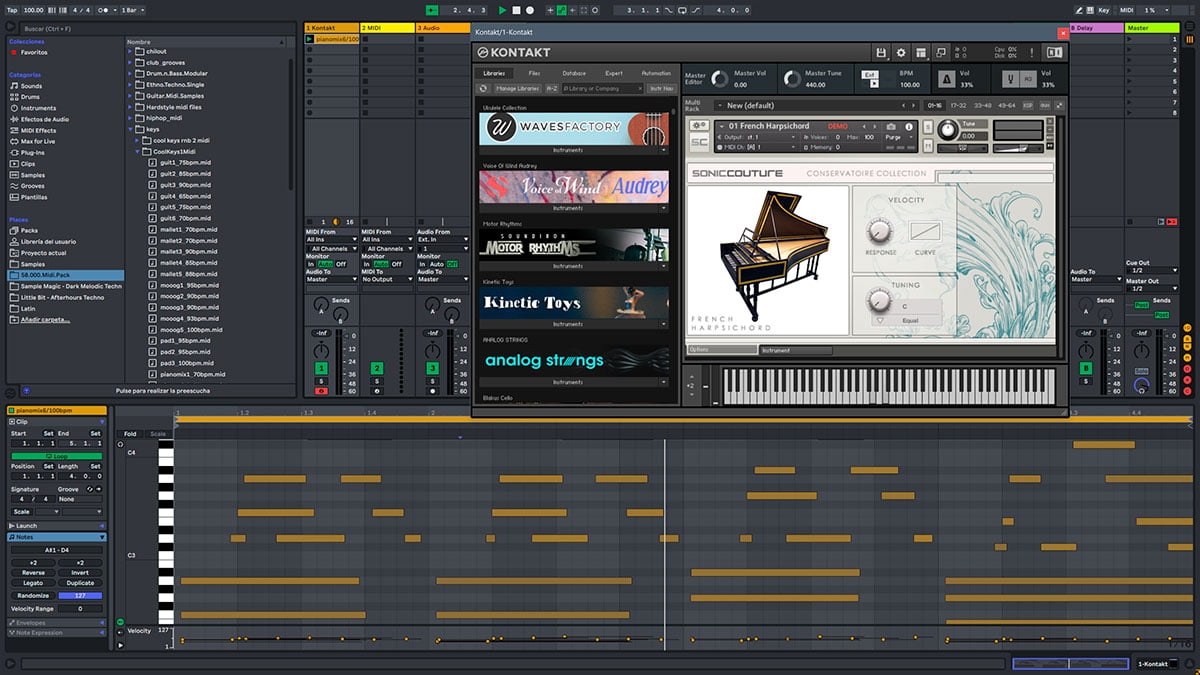Toggle the Automation Arm button in transport
1200x675 pixels.
click(561, 10)
